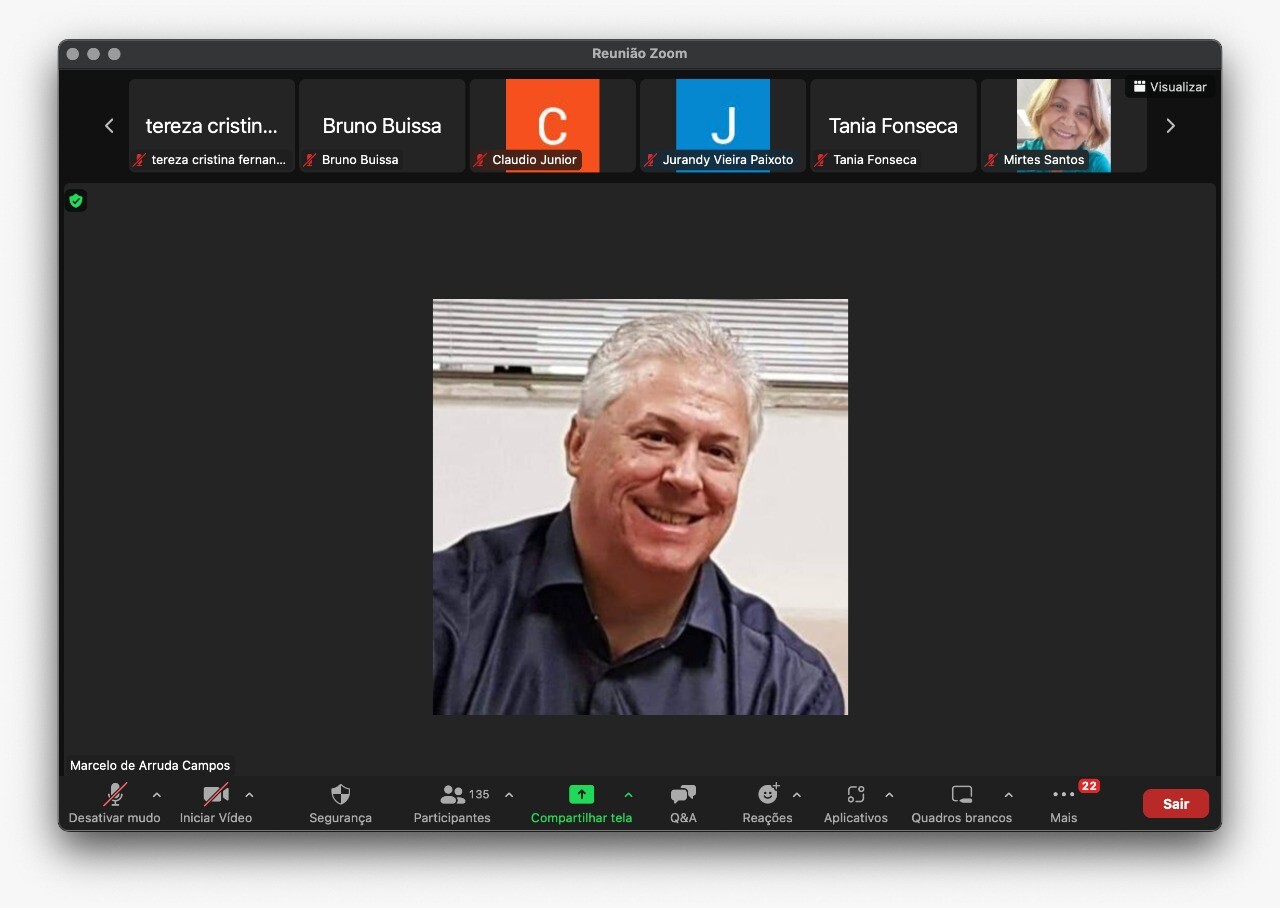Toggle microphone with Desativar mudo
This screenshot has width=1280, height=908.
coord(115,795)
